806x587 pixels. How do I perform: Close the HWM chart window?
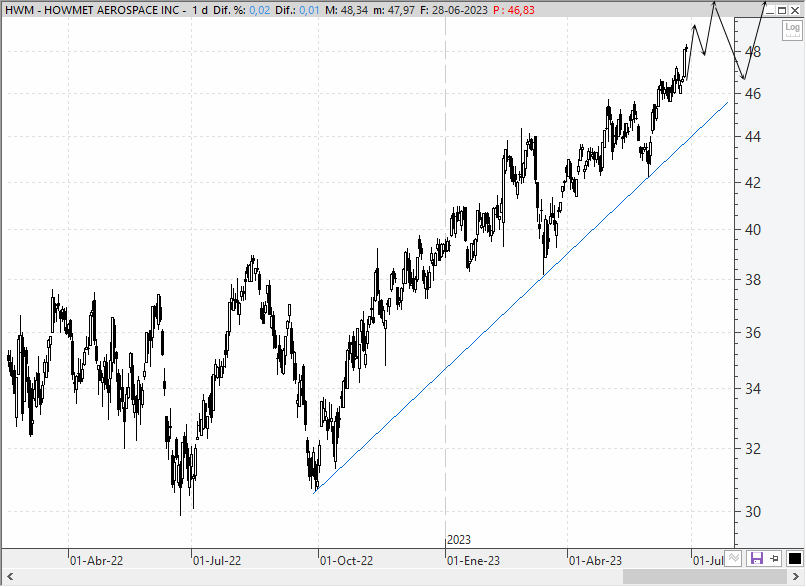pos(795,10)
